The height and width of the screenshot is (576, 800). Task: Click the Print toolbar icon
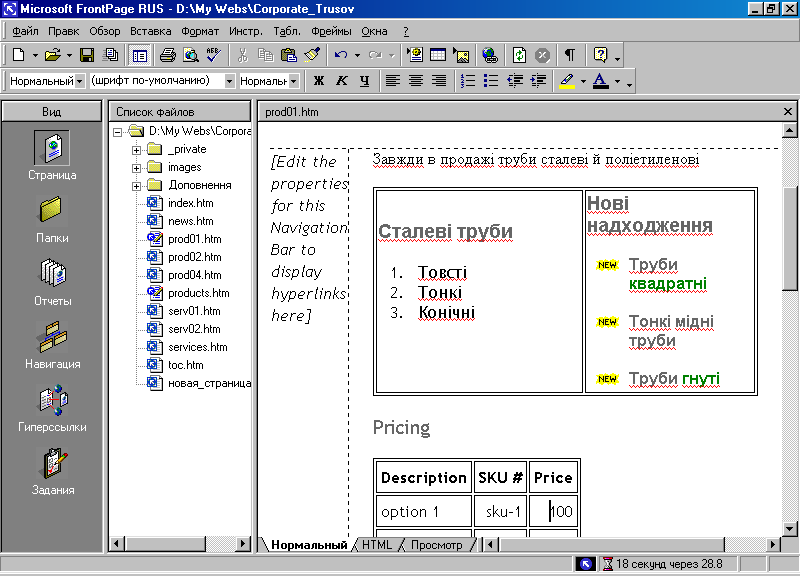click(x=167, y=55)
